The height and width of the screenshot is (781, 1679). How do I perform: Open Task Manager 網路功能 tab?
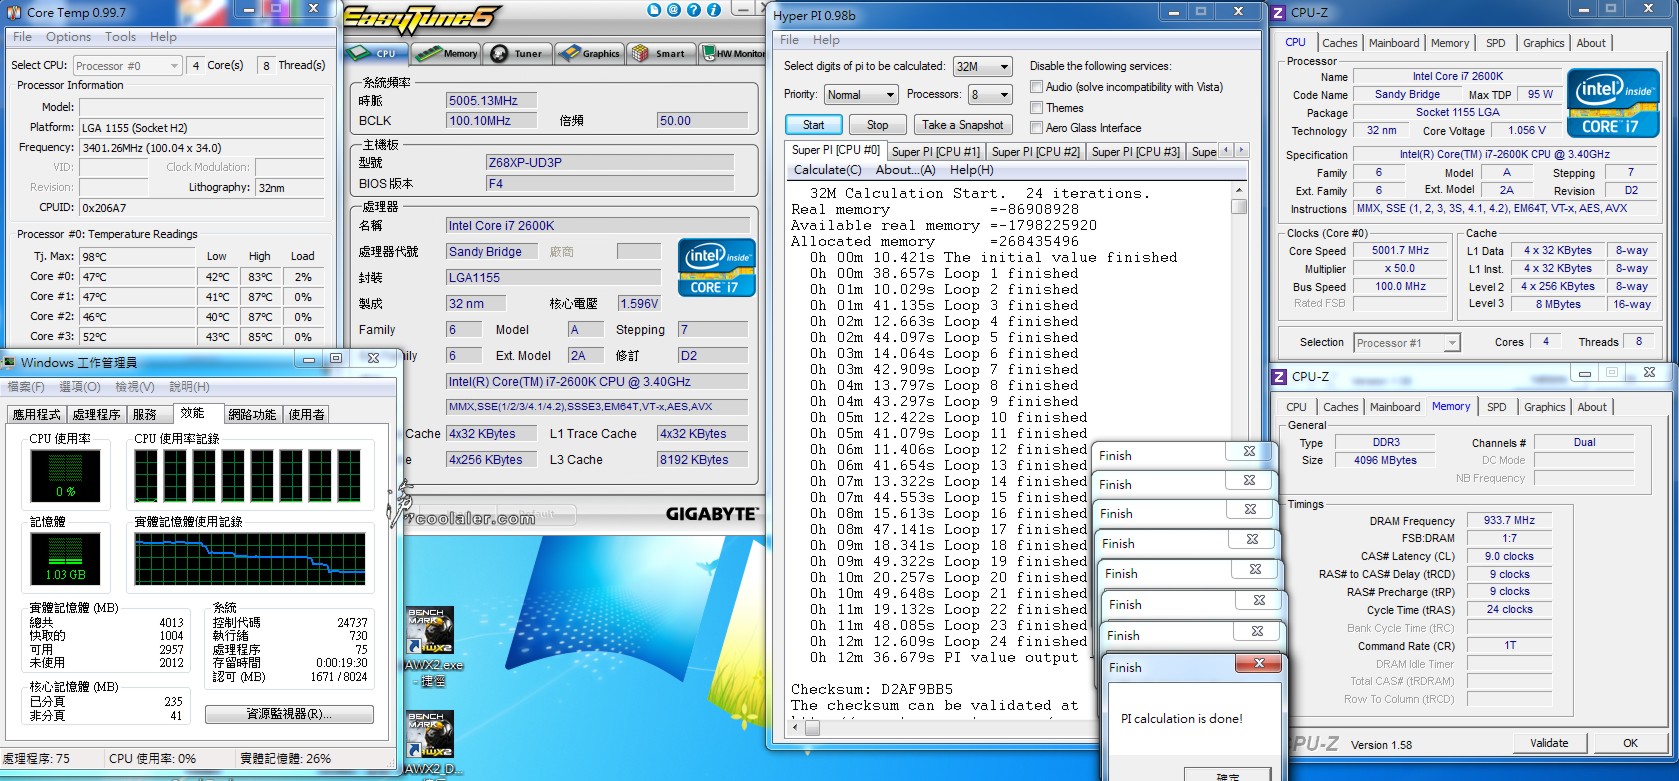(x=252, y=414)
